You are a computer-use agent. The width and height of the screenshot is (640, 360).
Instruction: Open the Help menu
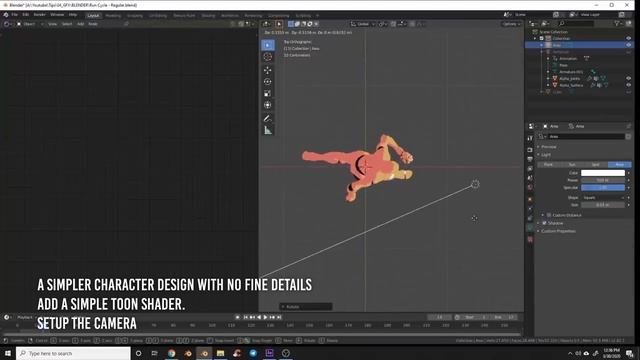point(73,15)
